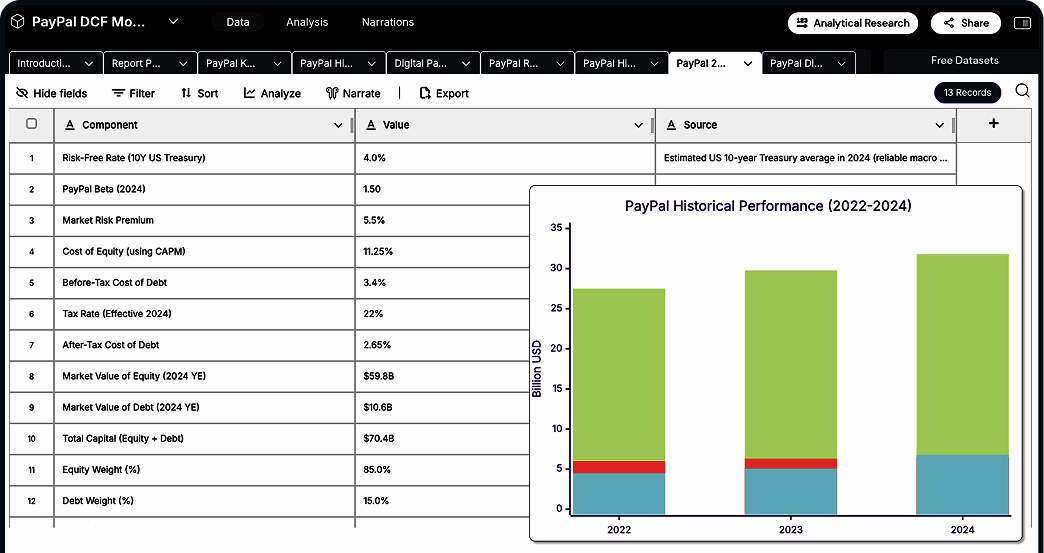Viewport: 1044px width, 553px height.
Task: Select the Market Risk Premium cell
Action: (204, 220)
